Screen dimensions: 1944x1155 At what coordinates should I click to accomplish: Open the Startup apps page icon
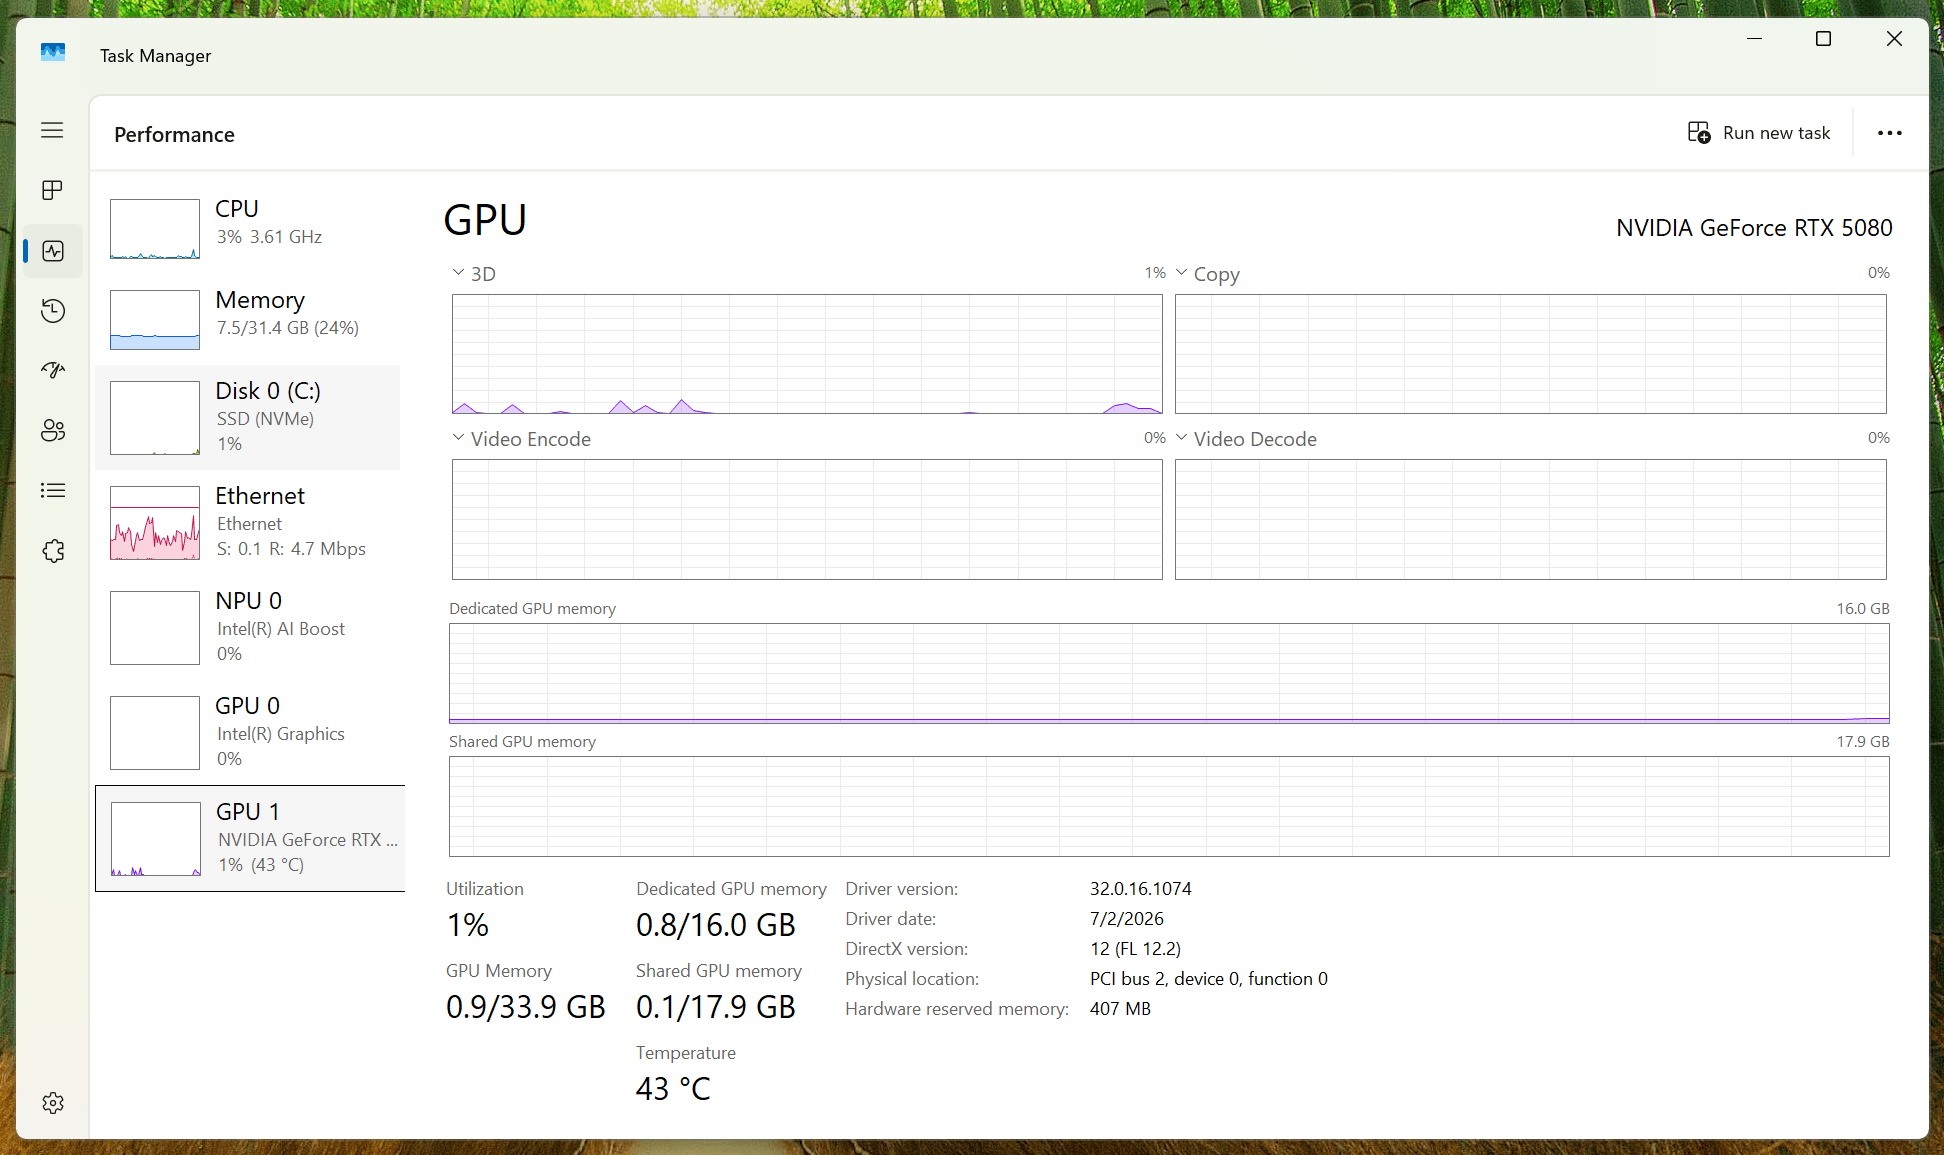53,370
